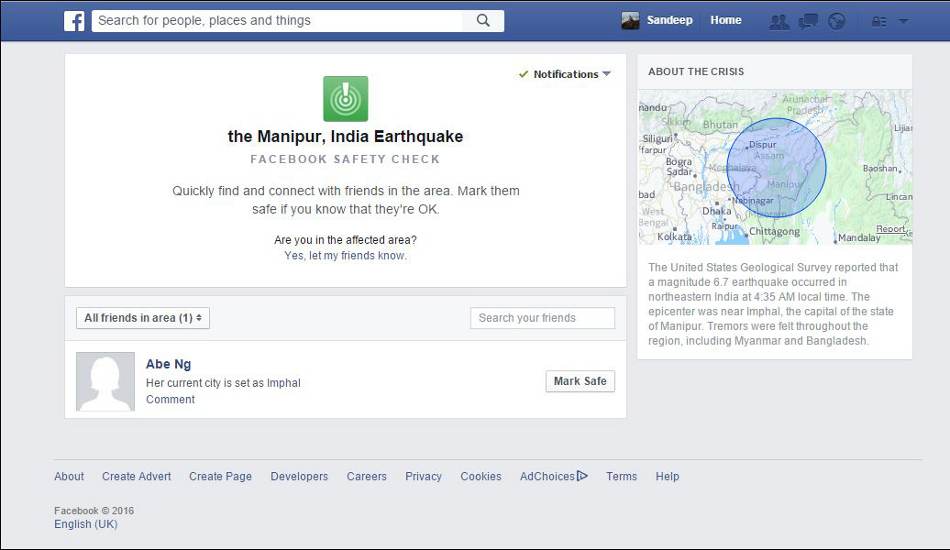
Task: Open the AdChoices footer link
Action: (554, 477)
